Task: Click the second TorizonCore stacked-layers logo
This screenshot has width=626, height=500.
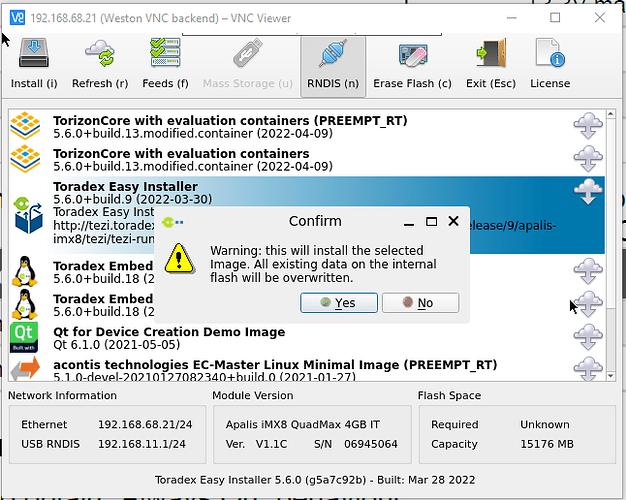Action: click(25, 159)
